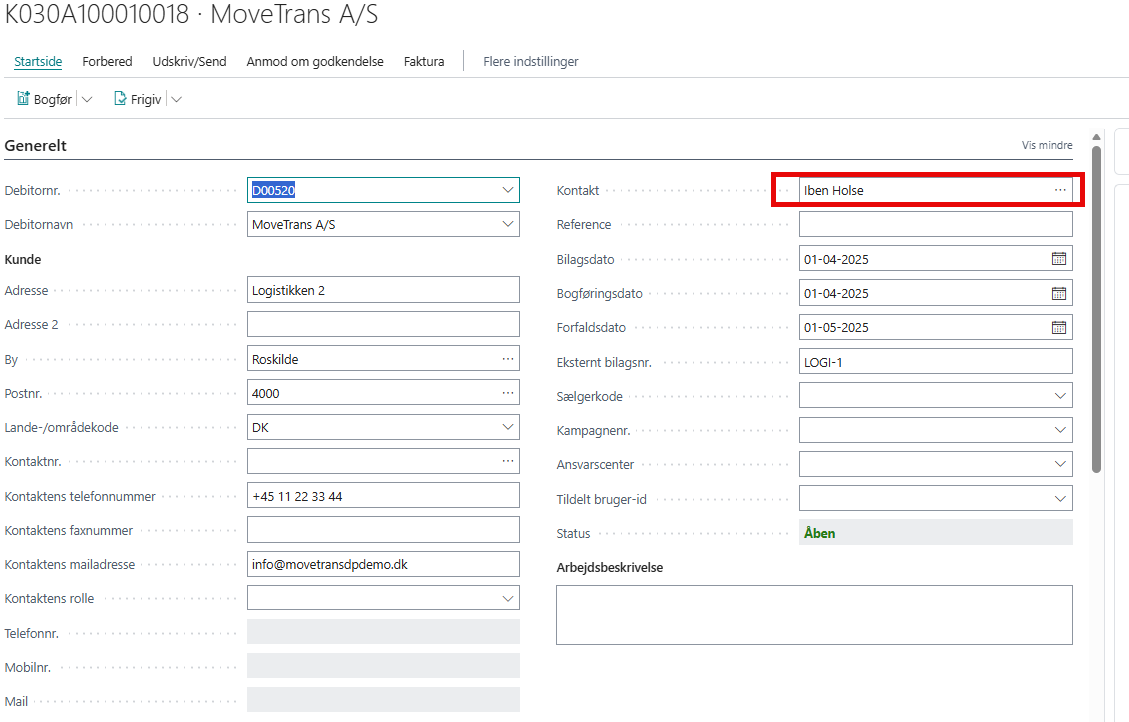The image size is (1129, 722).
Task: Click the Bogfør post icon
Action: pyautogui.click(x=23, y=99)
